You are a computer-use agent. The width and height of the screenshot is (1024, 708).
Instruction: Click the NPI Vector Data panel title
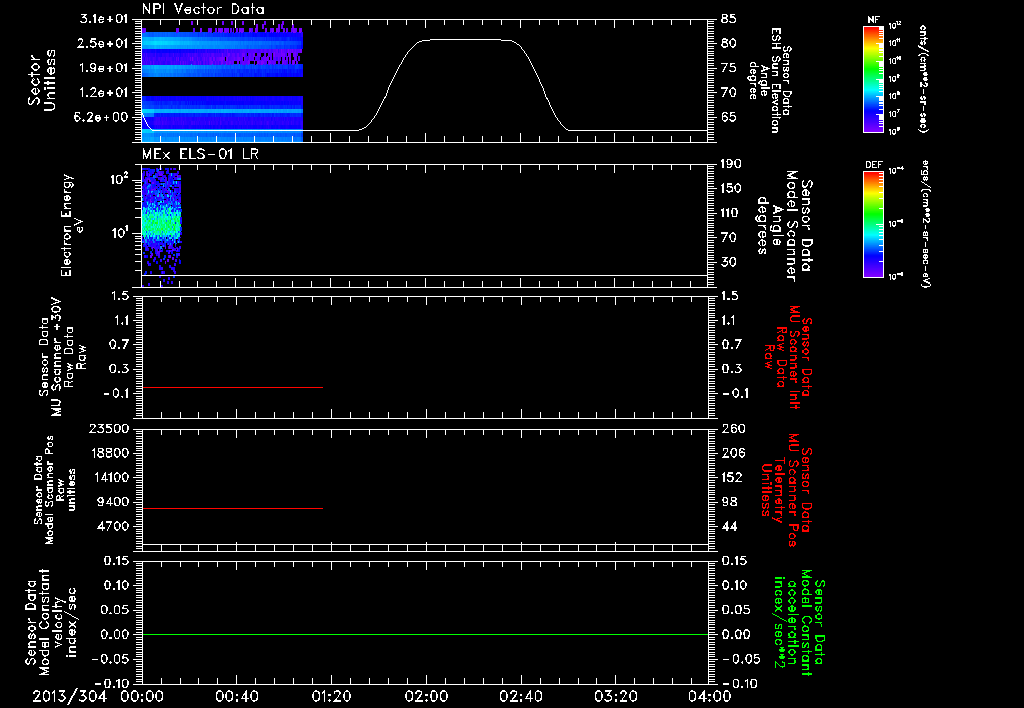click(x=203, y=9)
